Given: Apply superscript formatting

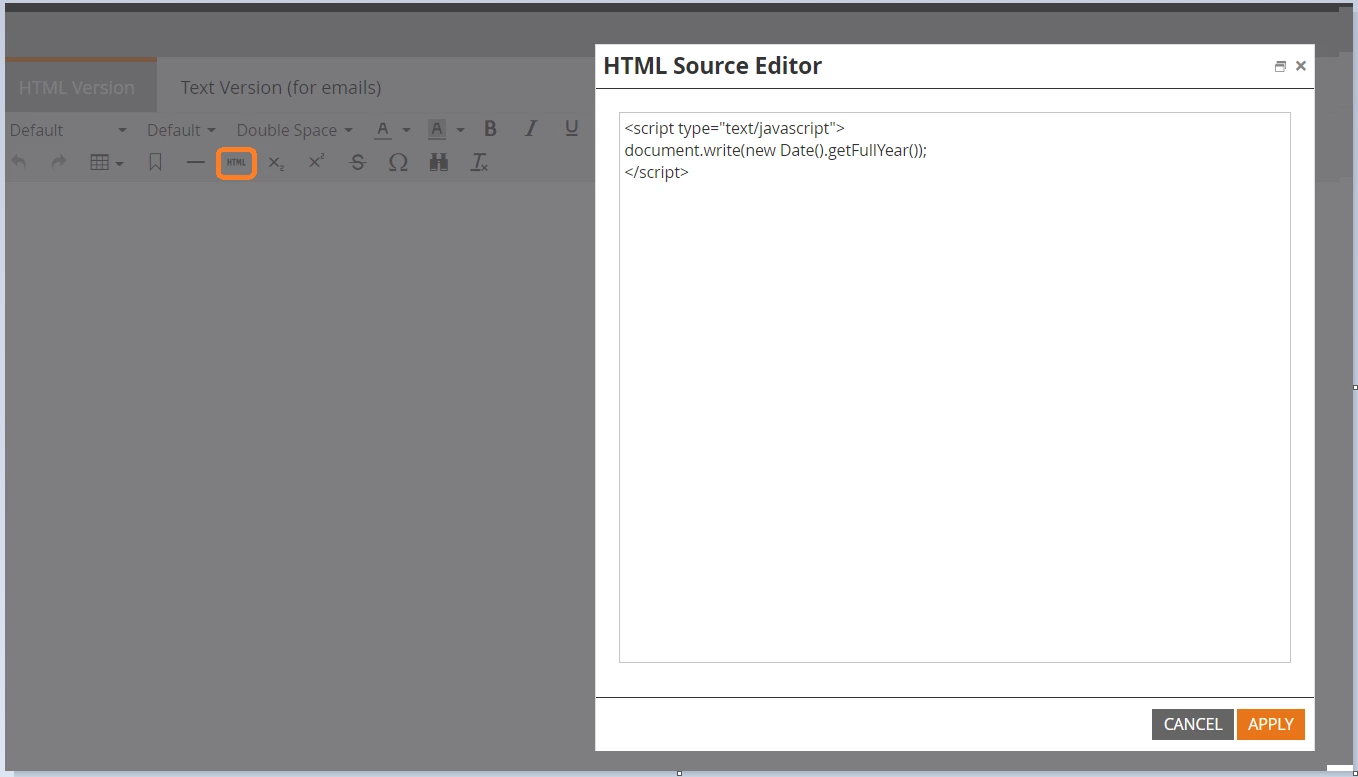Looking at the screenshot, I should point(317,161).
